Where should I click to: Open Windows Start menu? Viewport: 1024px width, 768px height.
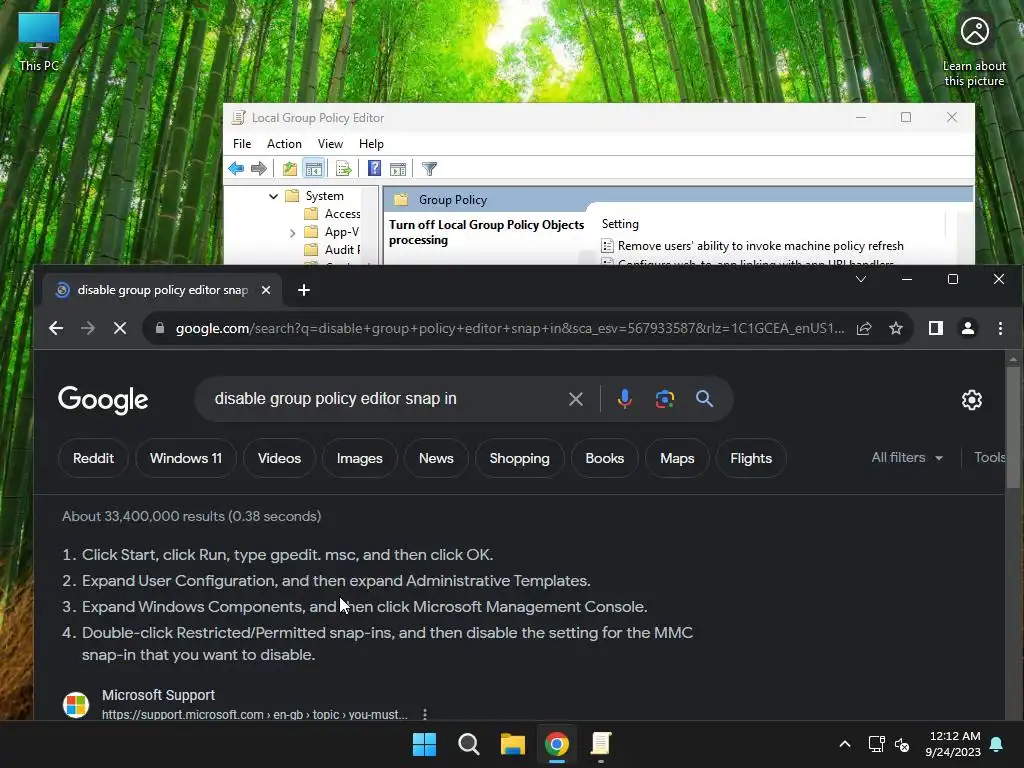(x=424, y=744)
